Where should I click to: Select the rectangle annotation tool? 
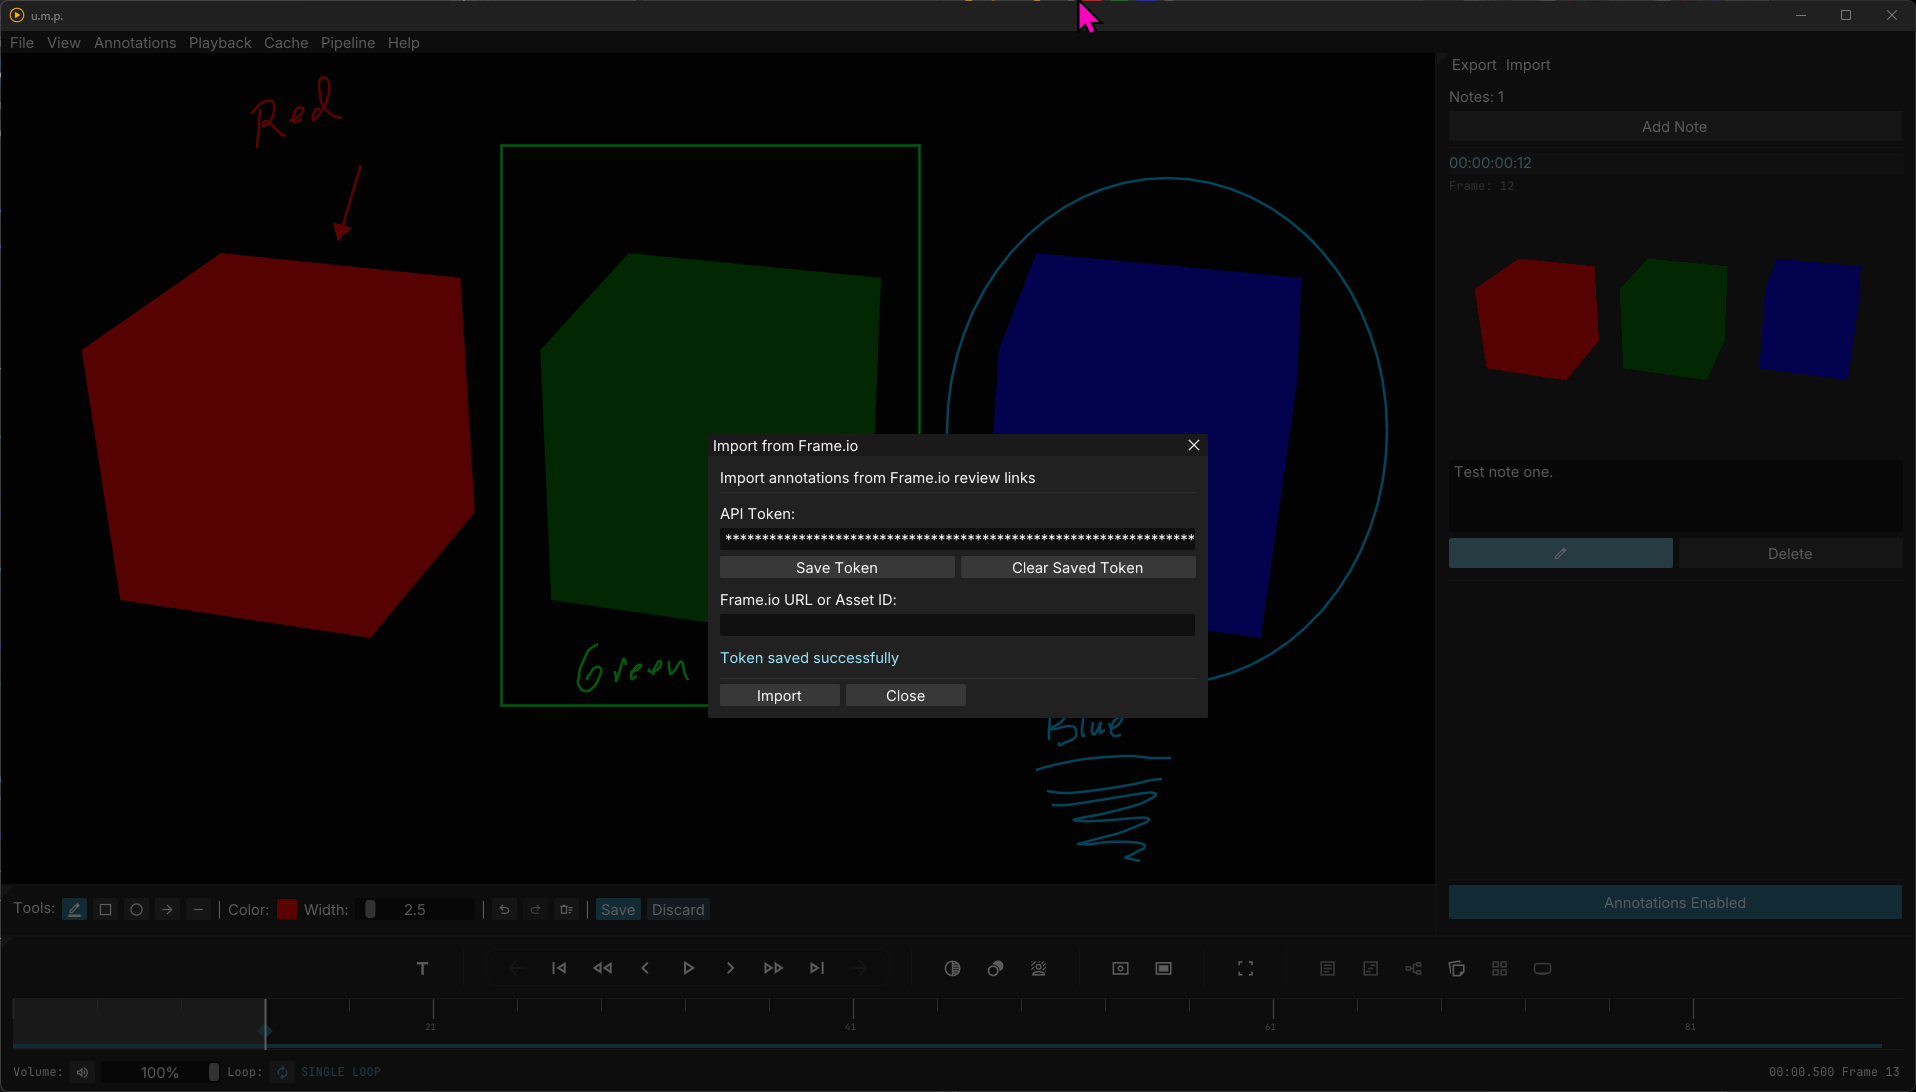pyautogui.click(x=105, y=910)
